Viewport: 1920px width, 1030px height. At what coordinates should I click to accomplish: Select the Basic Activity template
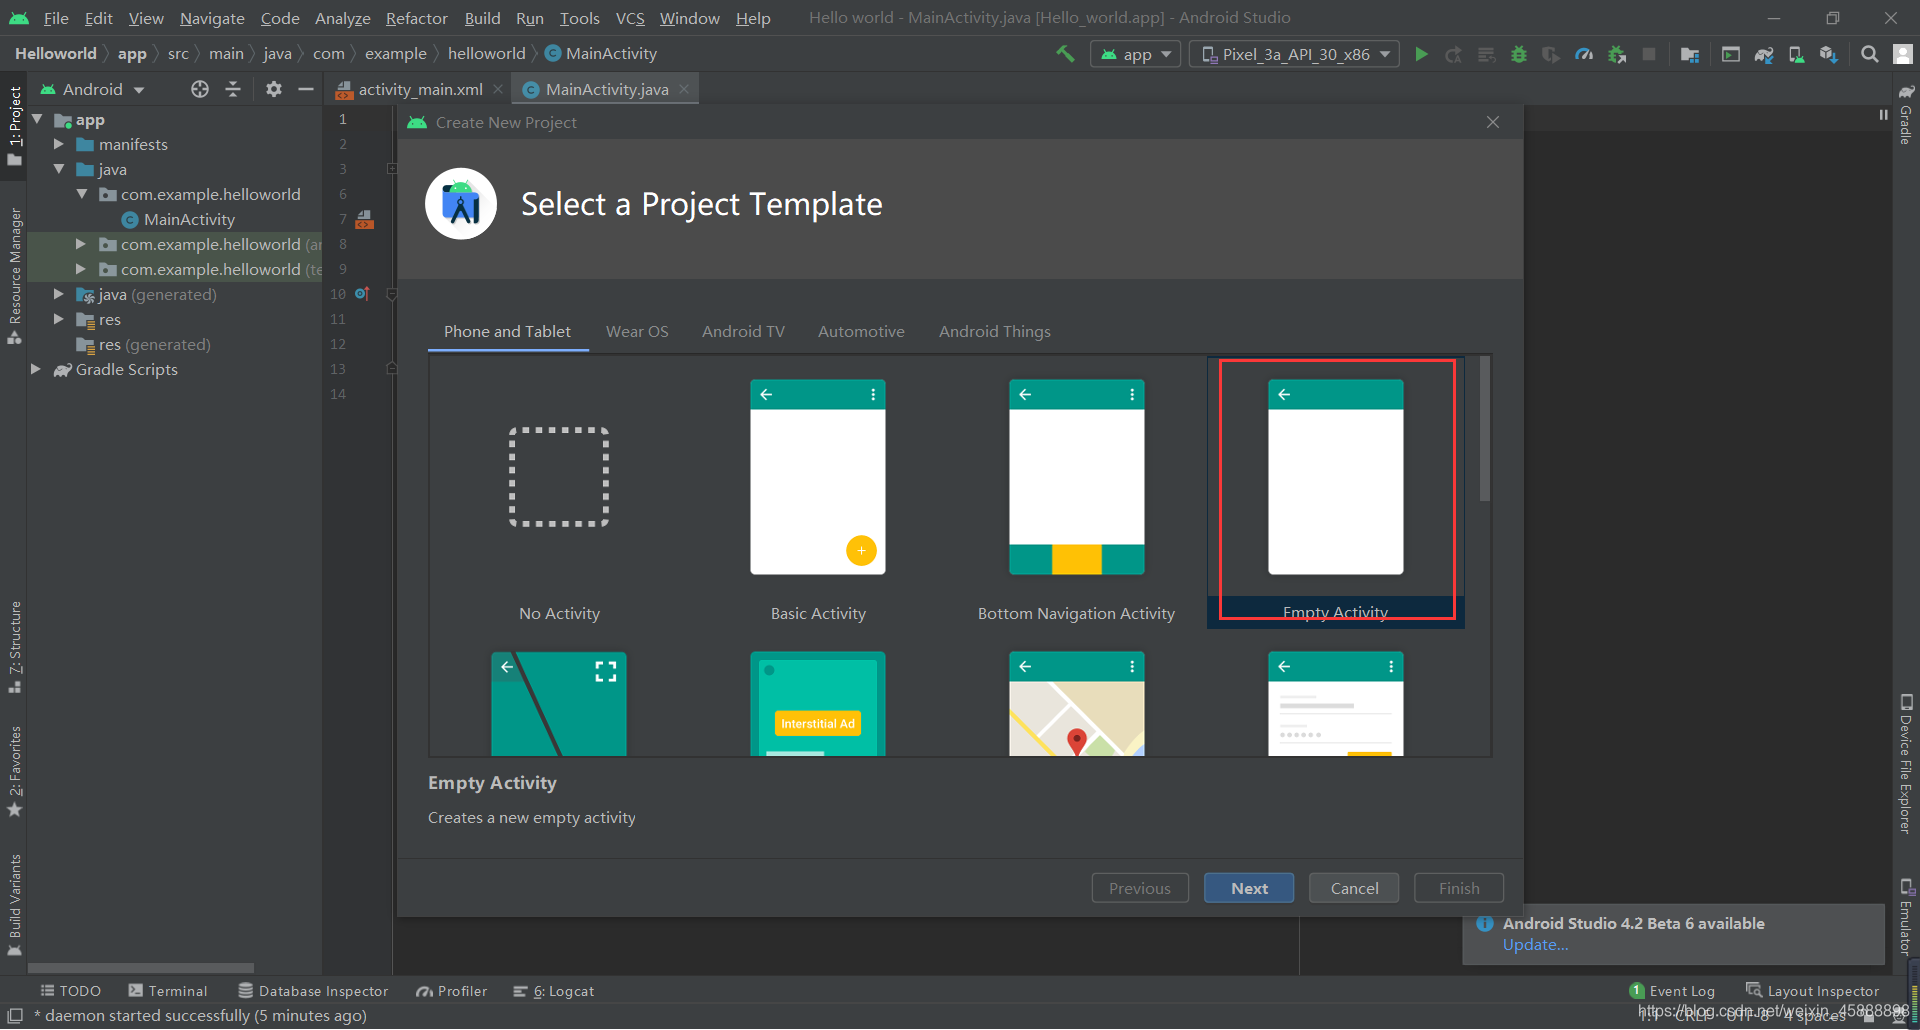(818, 494)
